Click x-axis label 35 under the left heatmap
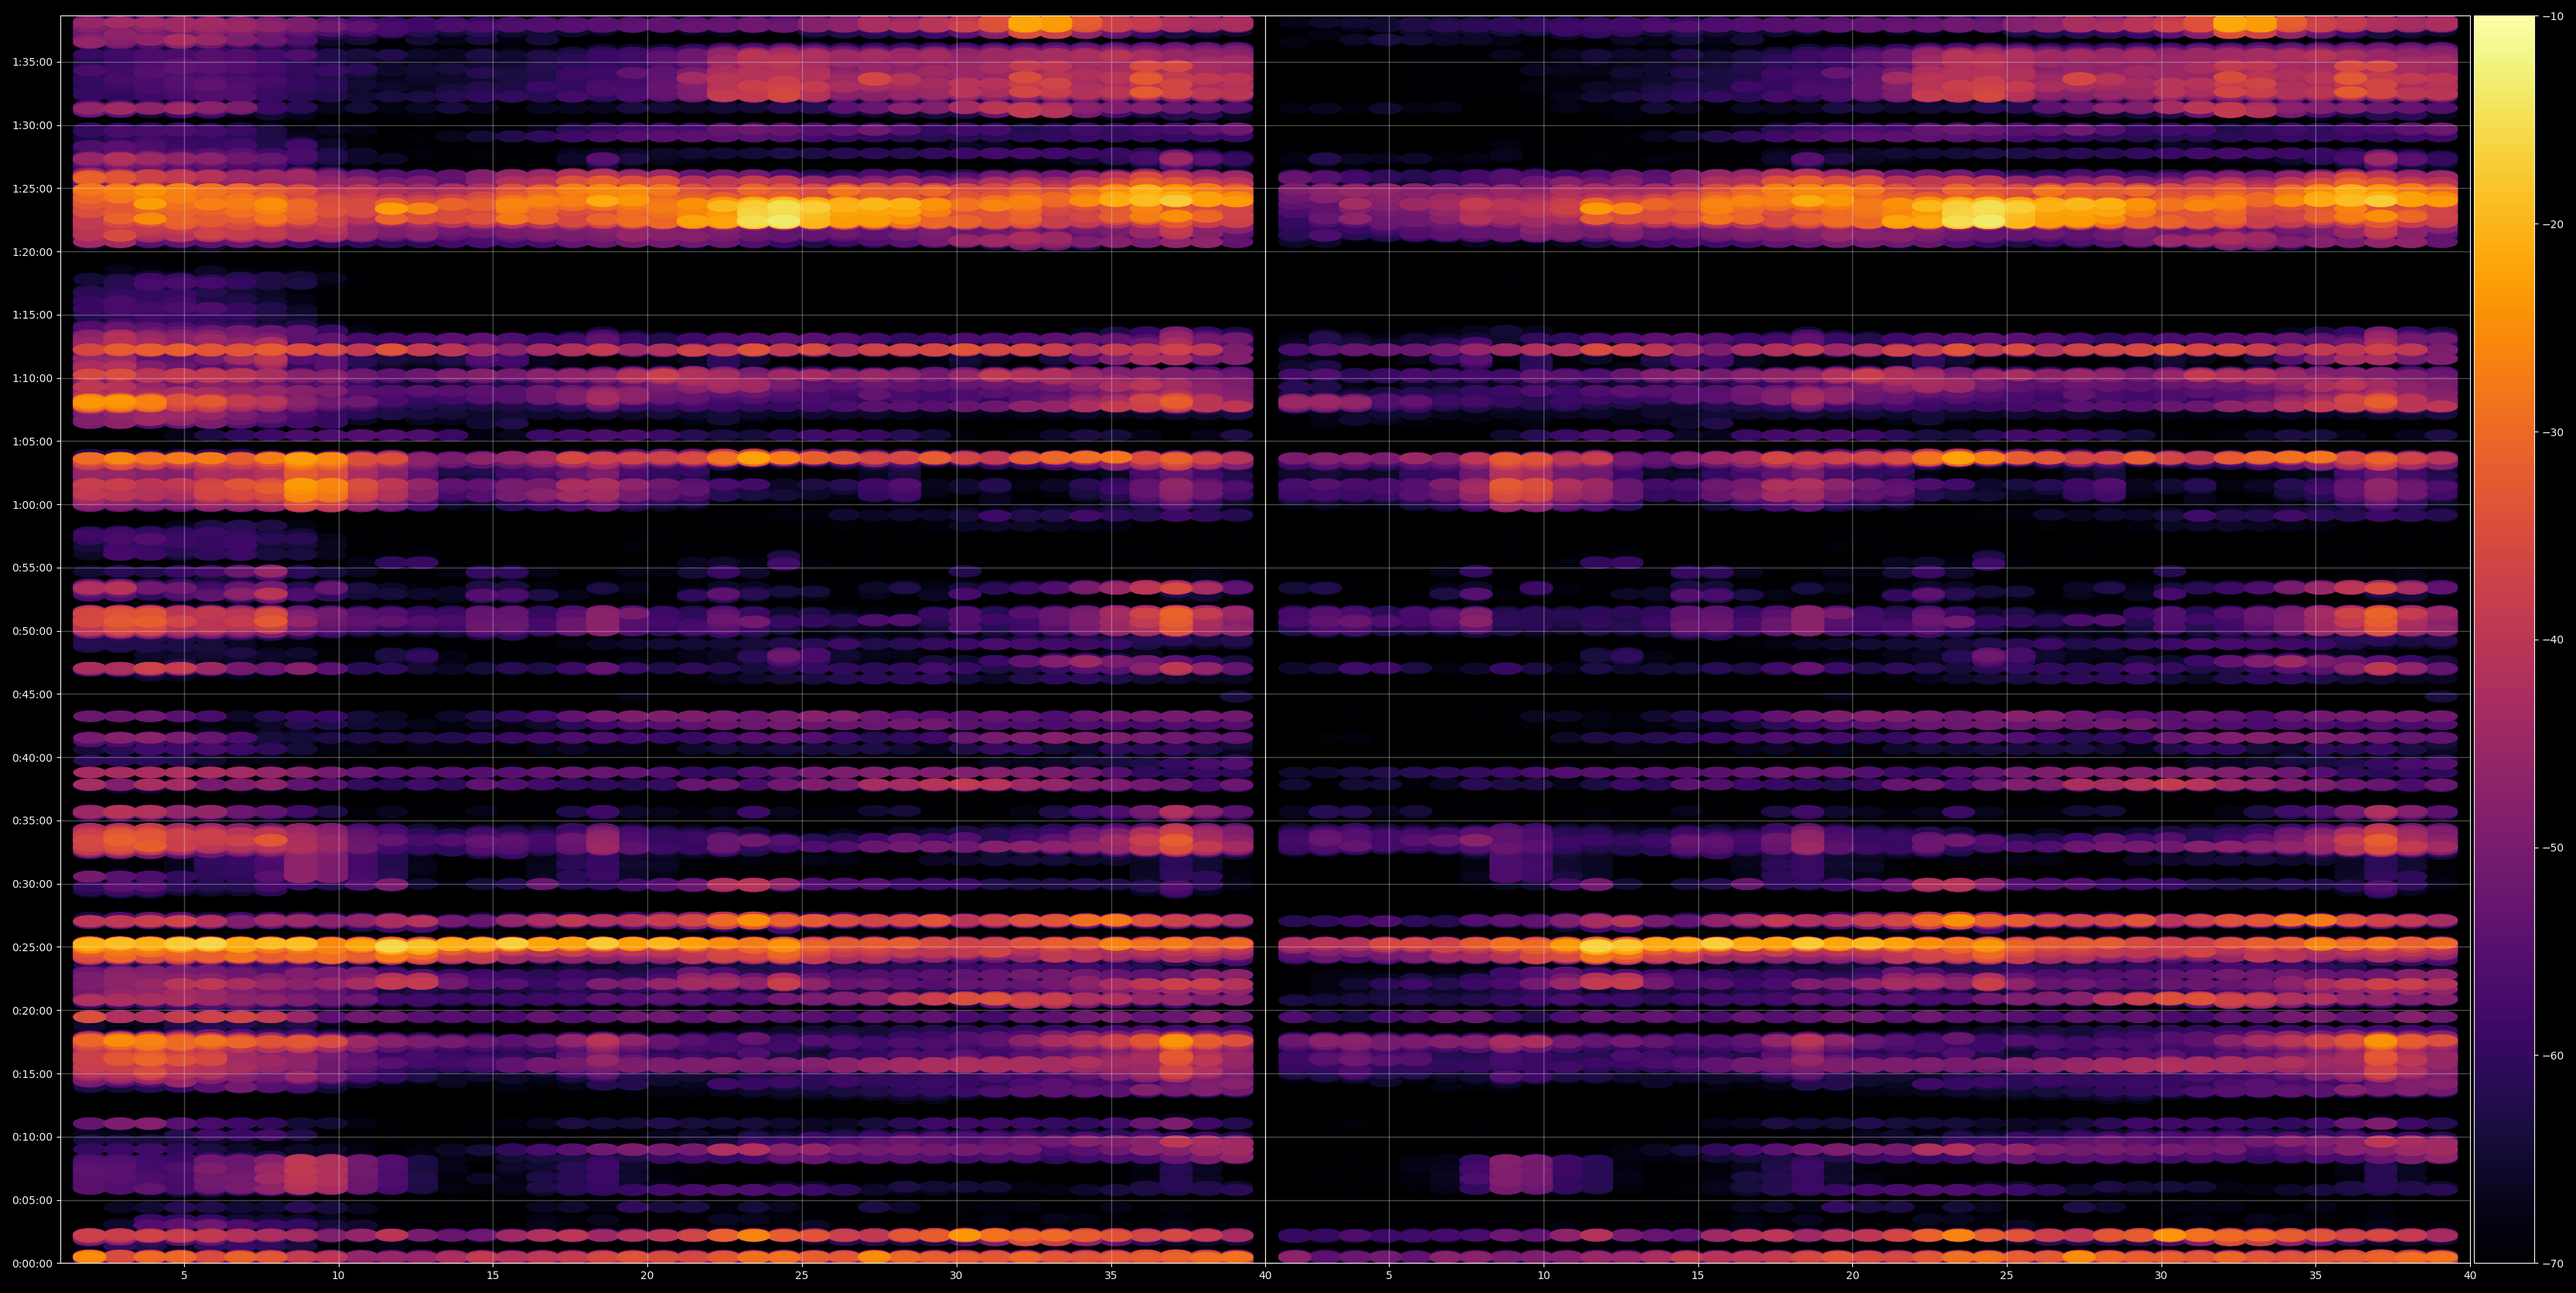This screenshot has height=1293, width=2576. coord(1111,1276)
